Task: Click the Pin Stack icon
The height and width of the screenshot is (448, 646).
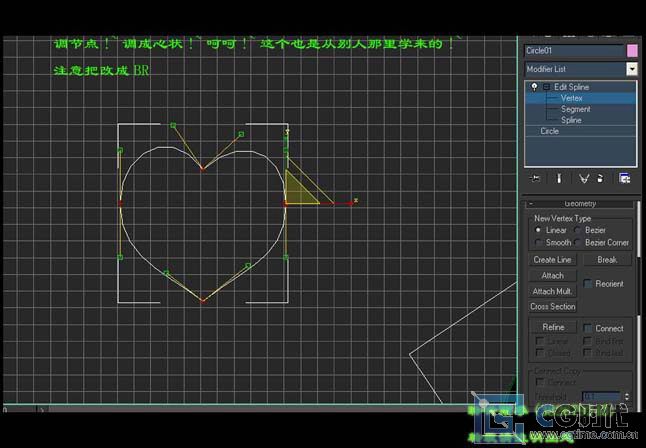Action: coord(536,178)
